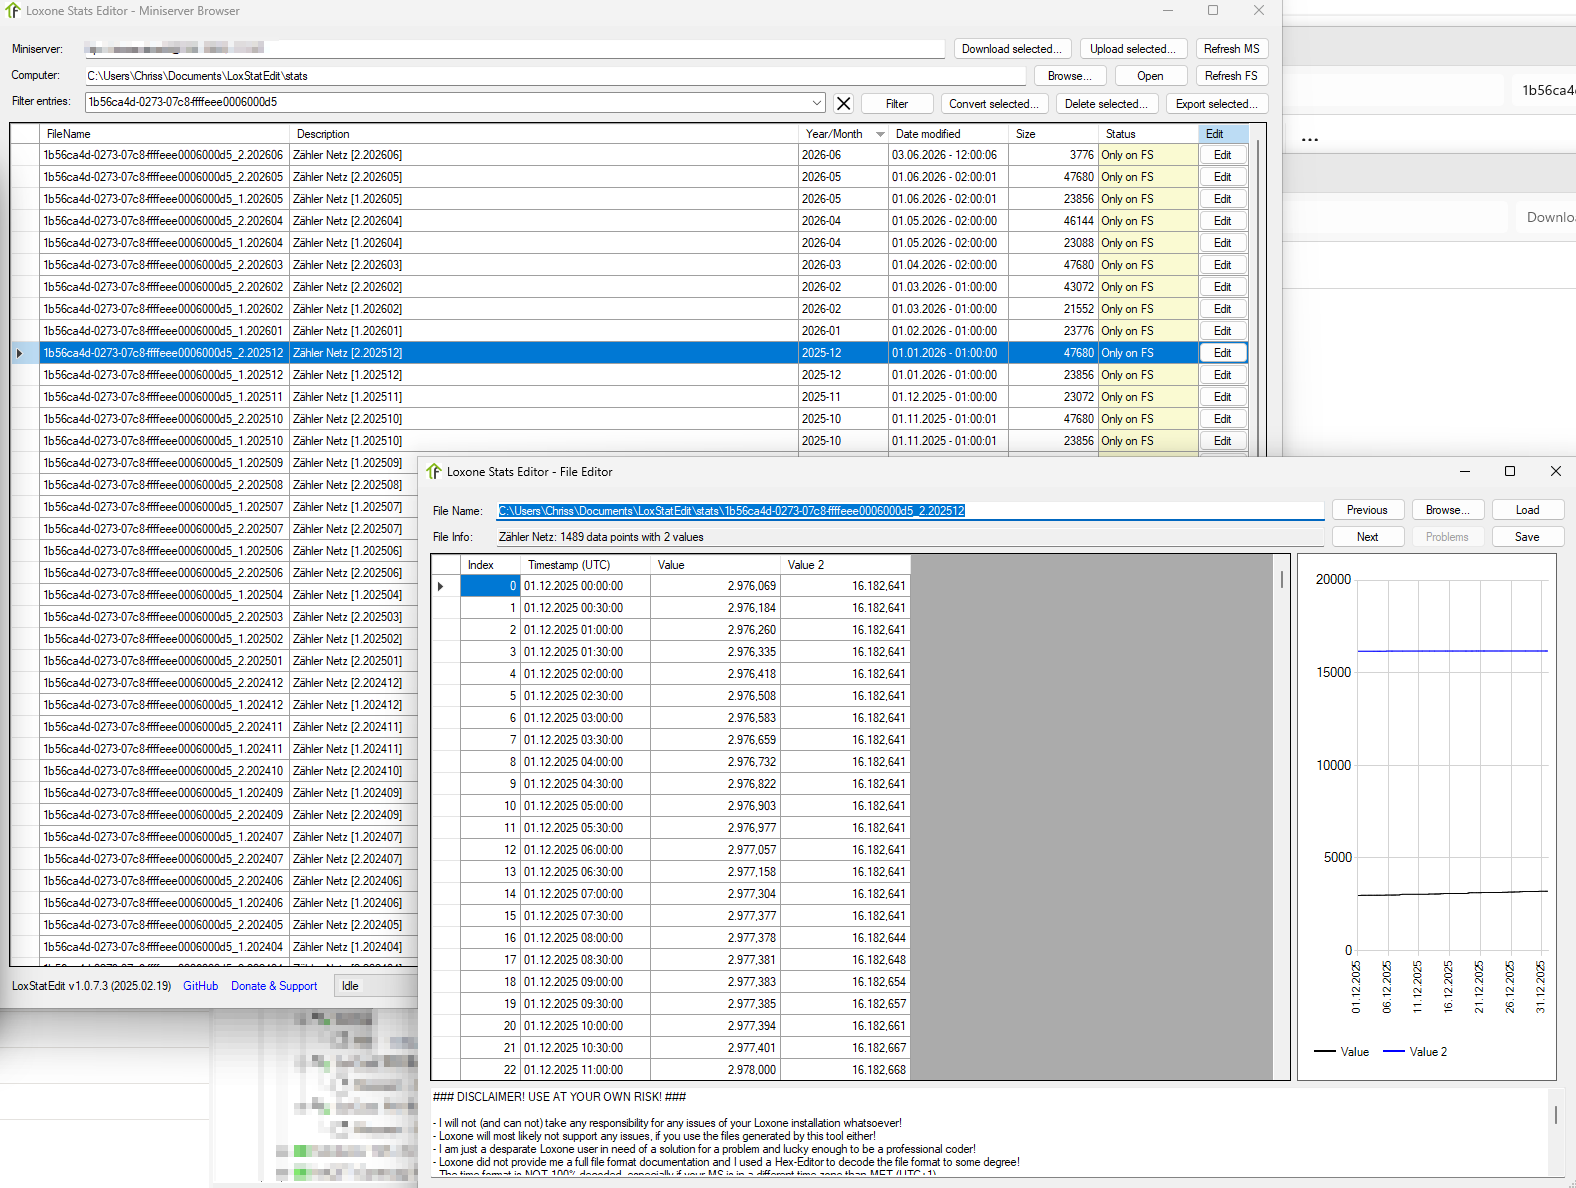The height and width of the screenshot is (1188, 1576).
Task: Click Edit for Zähler Netz [2.202512] row
Action: [1223, 353]
